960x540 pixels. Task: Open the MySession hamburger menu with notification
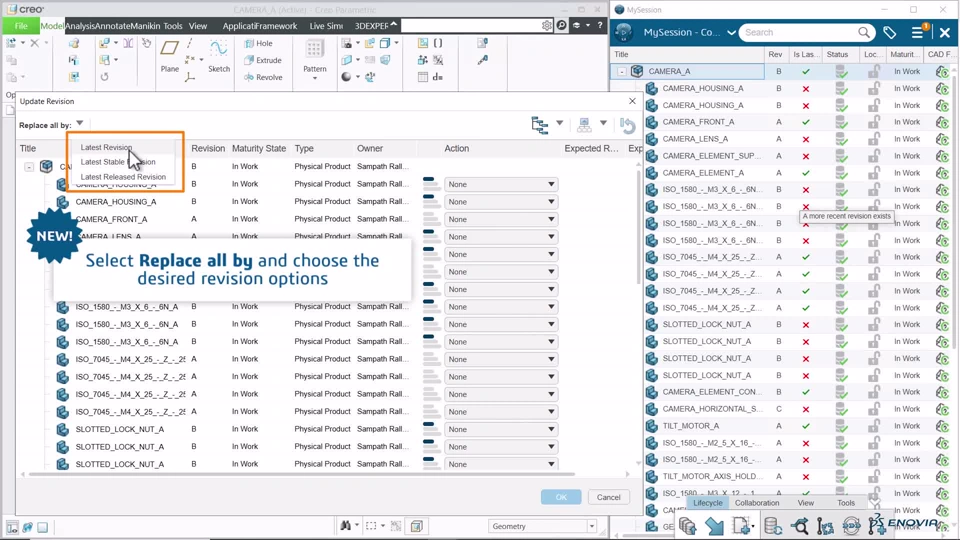(918, 32)
